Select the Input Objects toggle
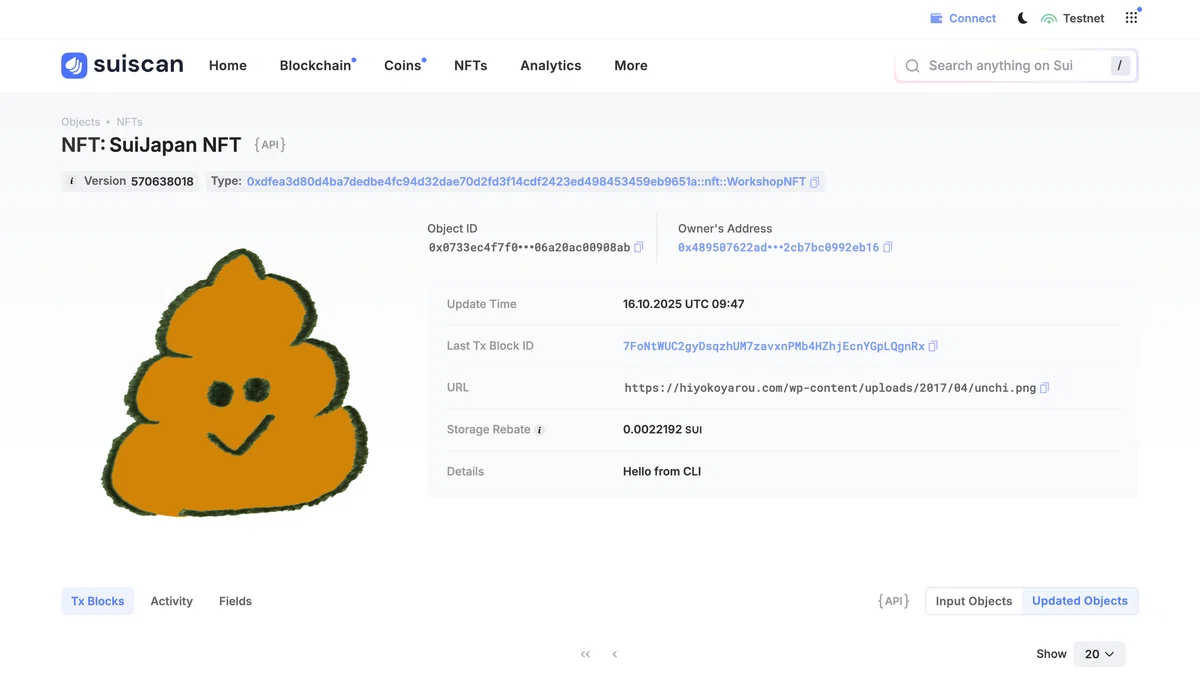 [974, 601]
